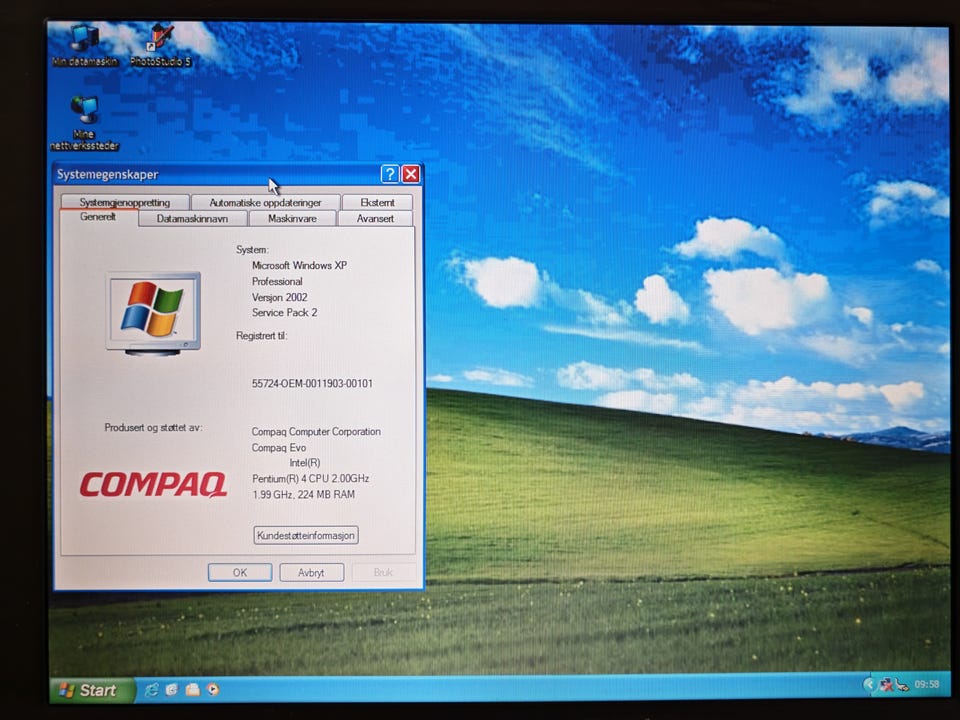Switch to the Eksternt tab
This screenshot has height=720, width=960.
pos(377,202)
